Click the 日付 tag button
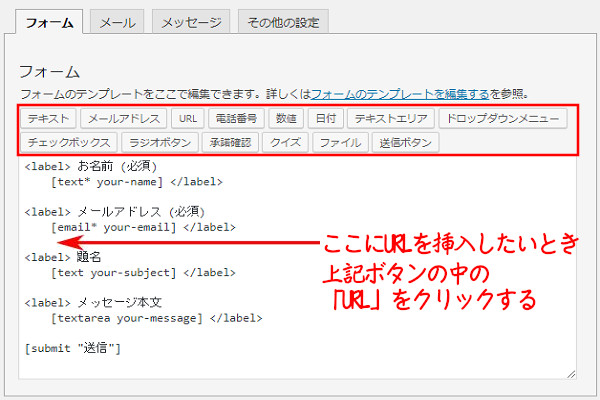 point(326,118)
